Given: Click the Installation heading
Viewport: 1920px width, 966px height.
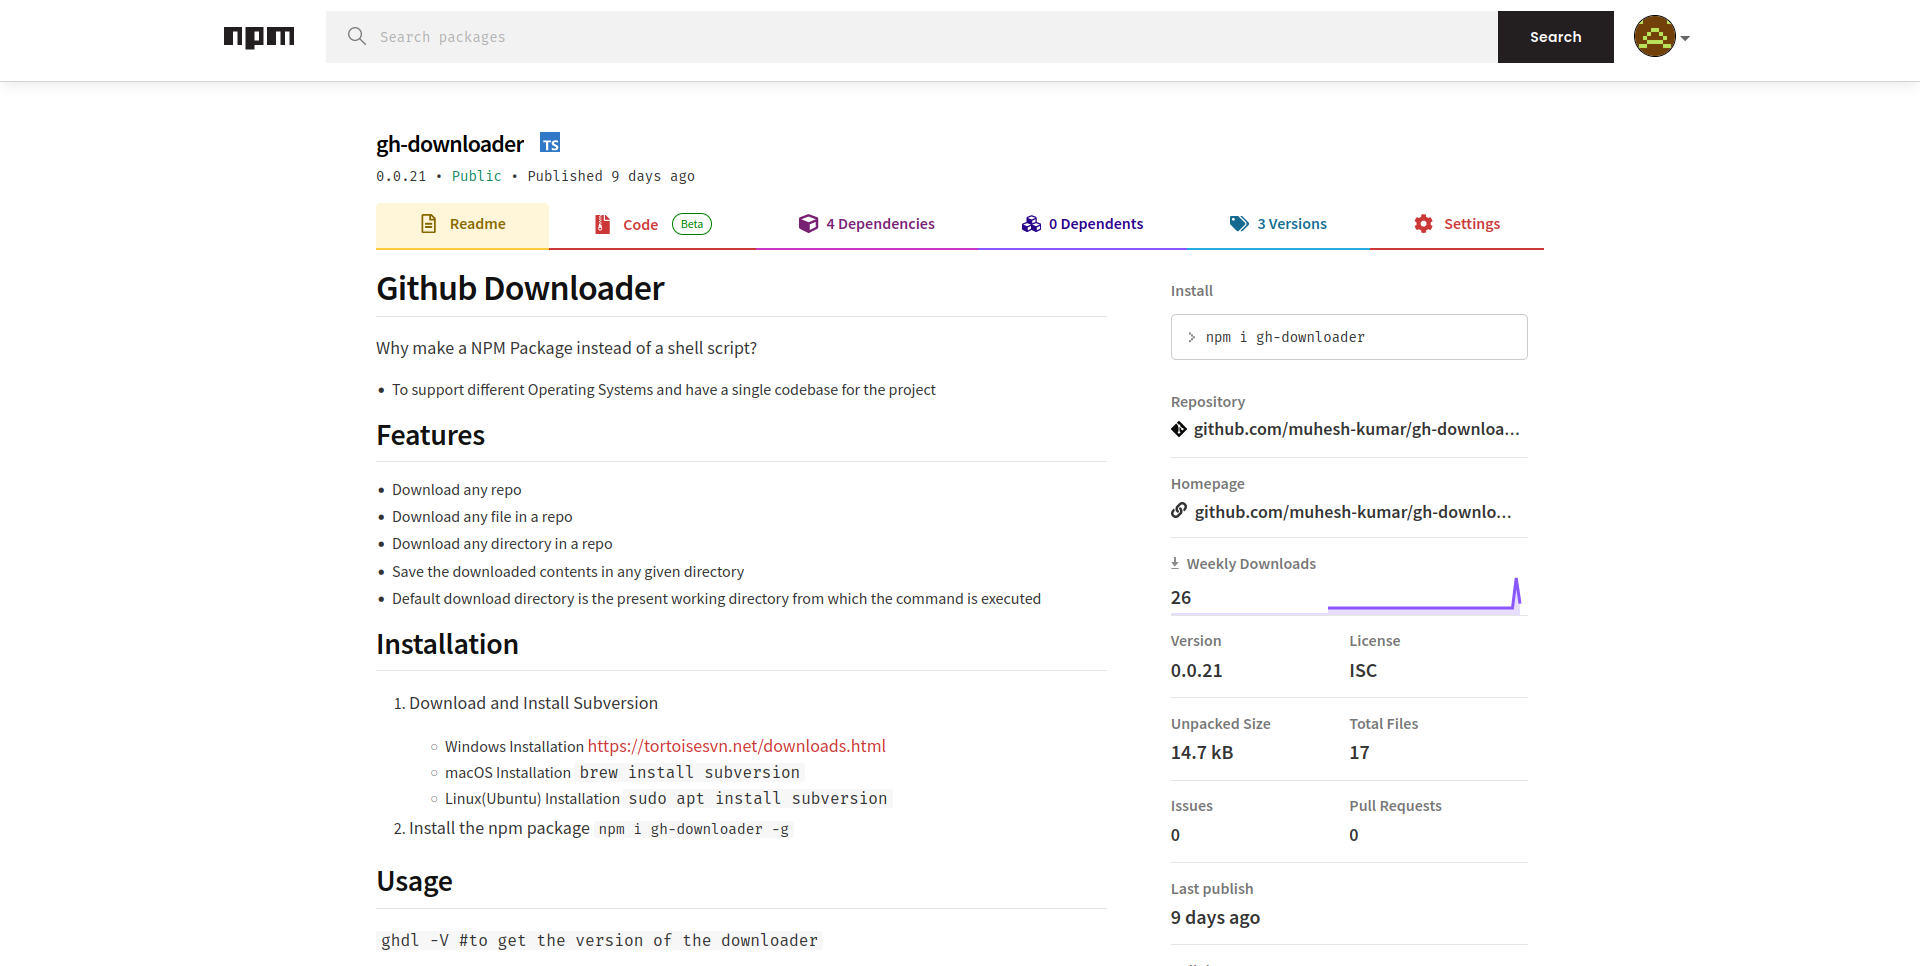Looking at the screenshot, I should [447, 644].
